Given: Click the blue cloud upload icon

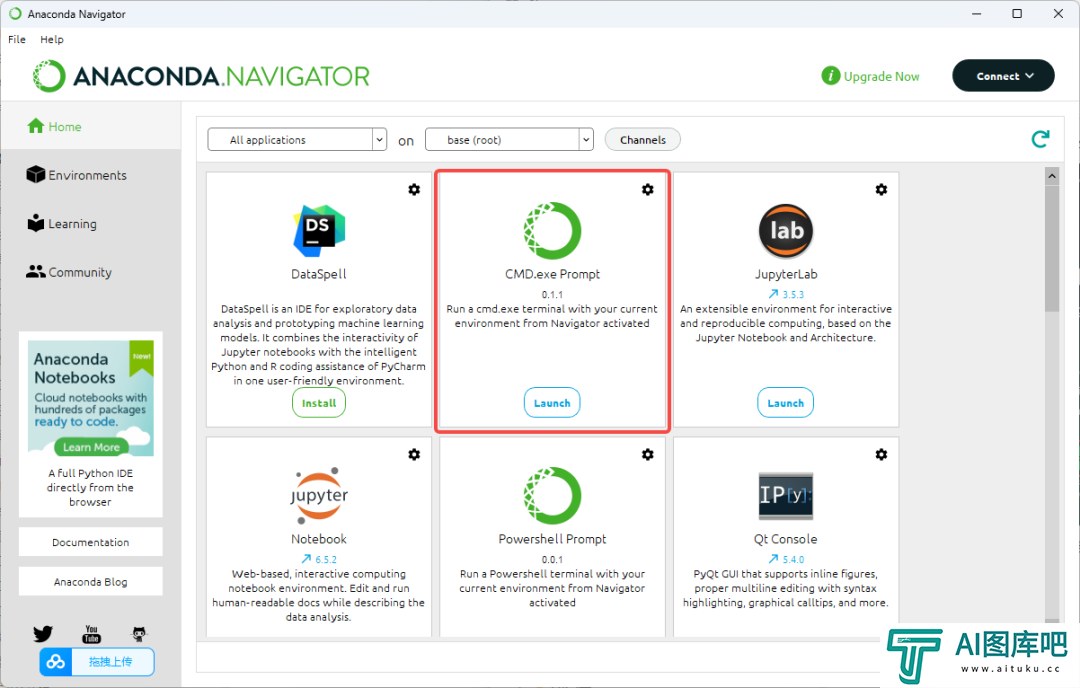Looking at the screenshot, I should tap(56, 662).
